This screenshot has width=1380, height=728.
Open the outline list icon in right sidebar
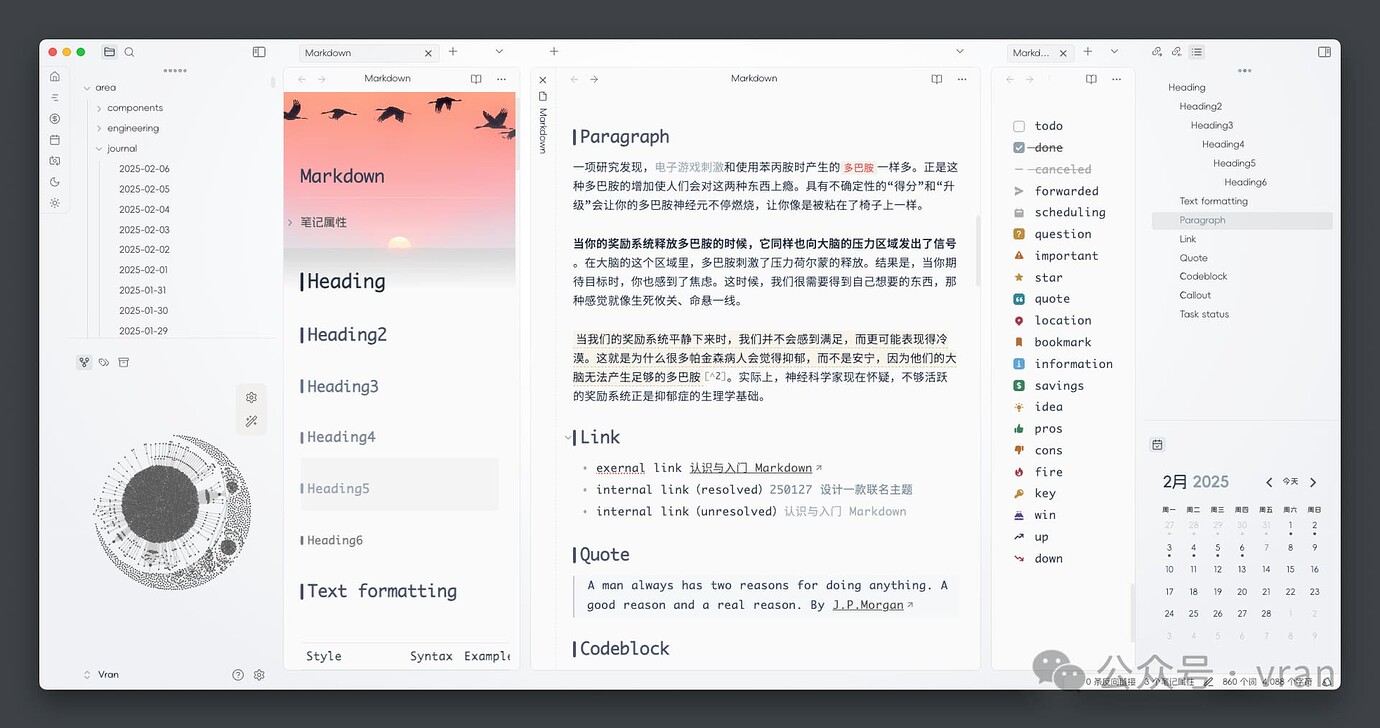tap(1197, 52)
